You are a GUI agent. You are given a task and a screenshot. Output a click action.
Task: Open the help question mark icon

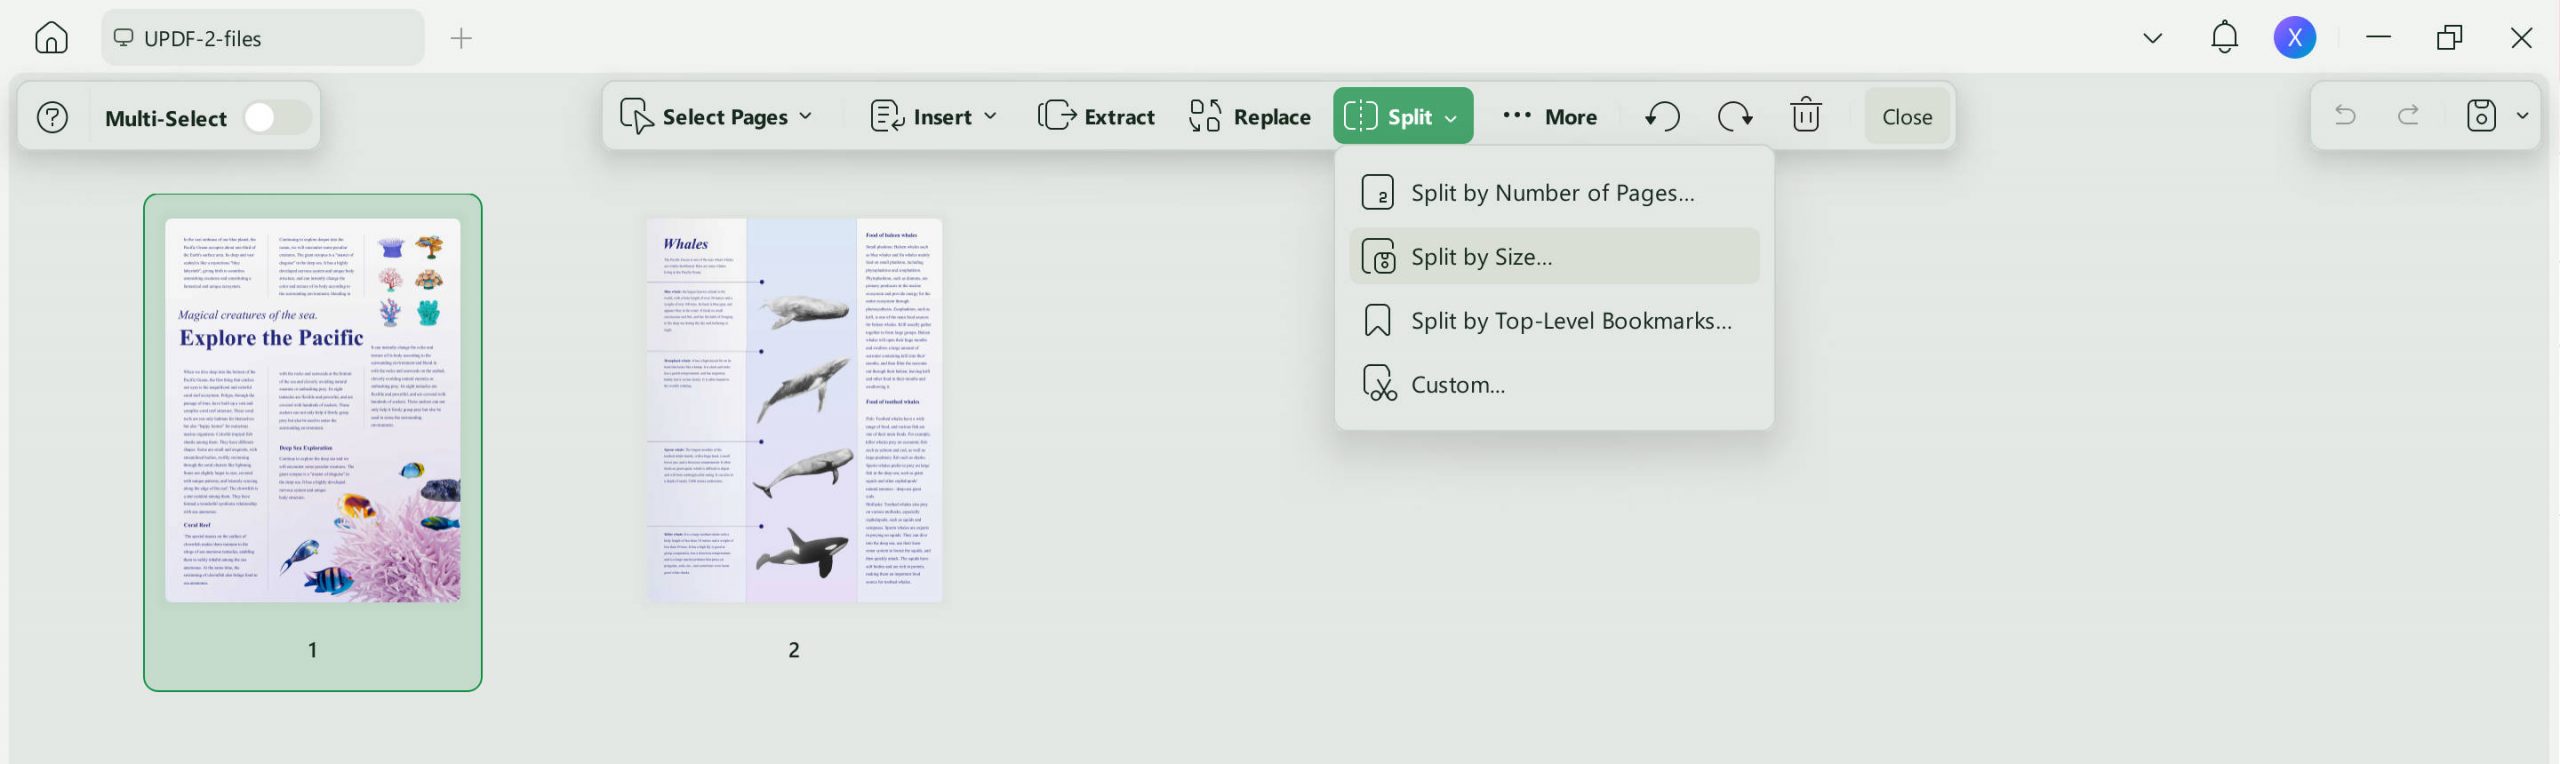52,118
